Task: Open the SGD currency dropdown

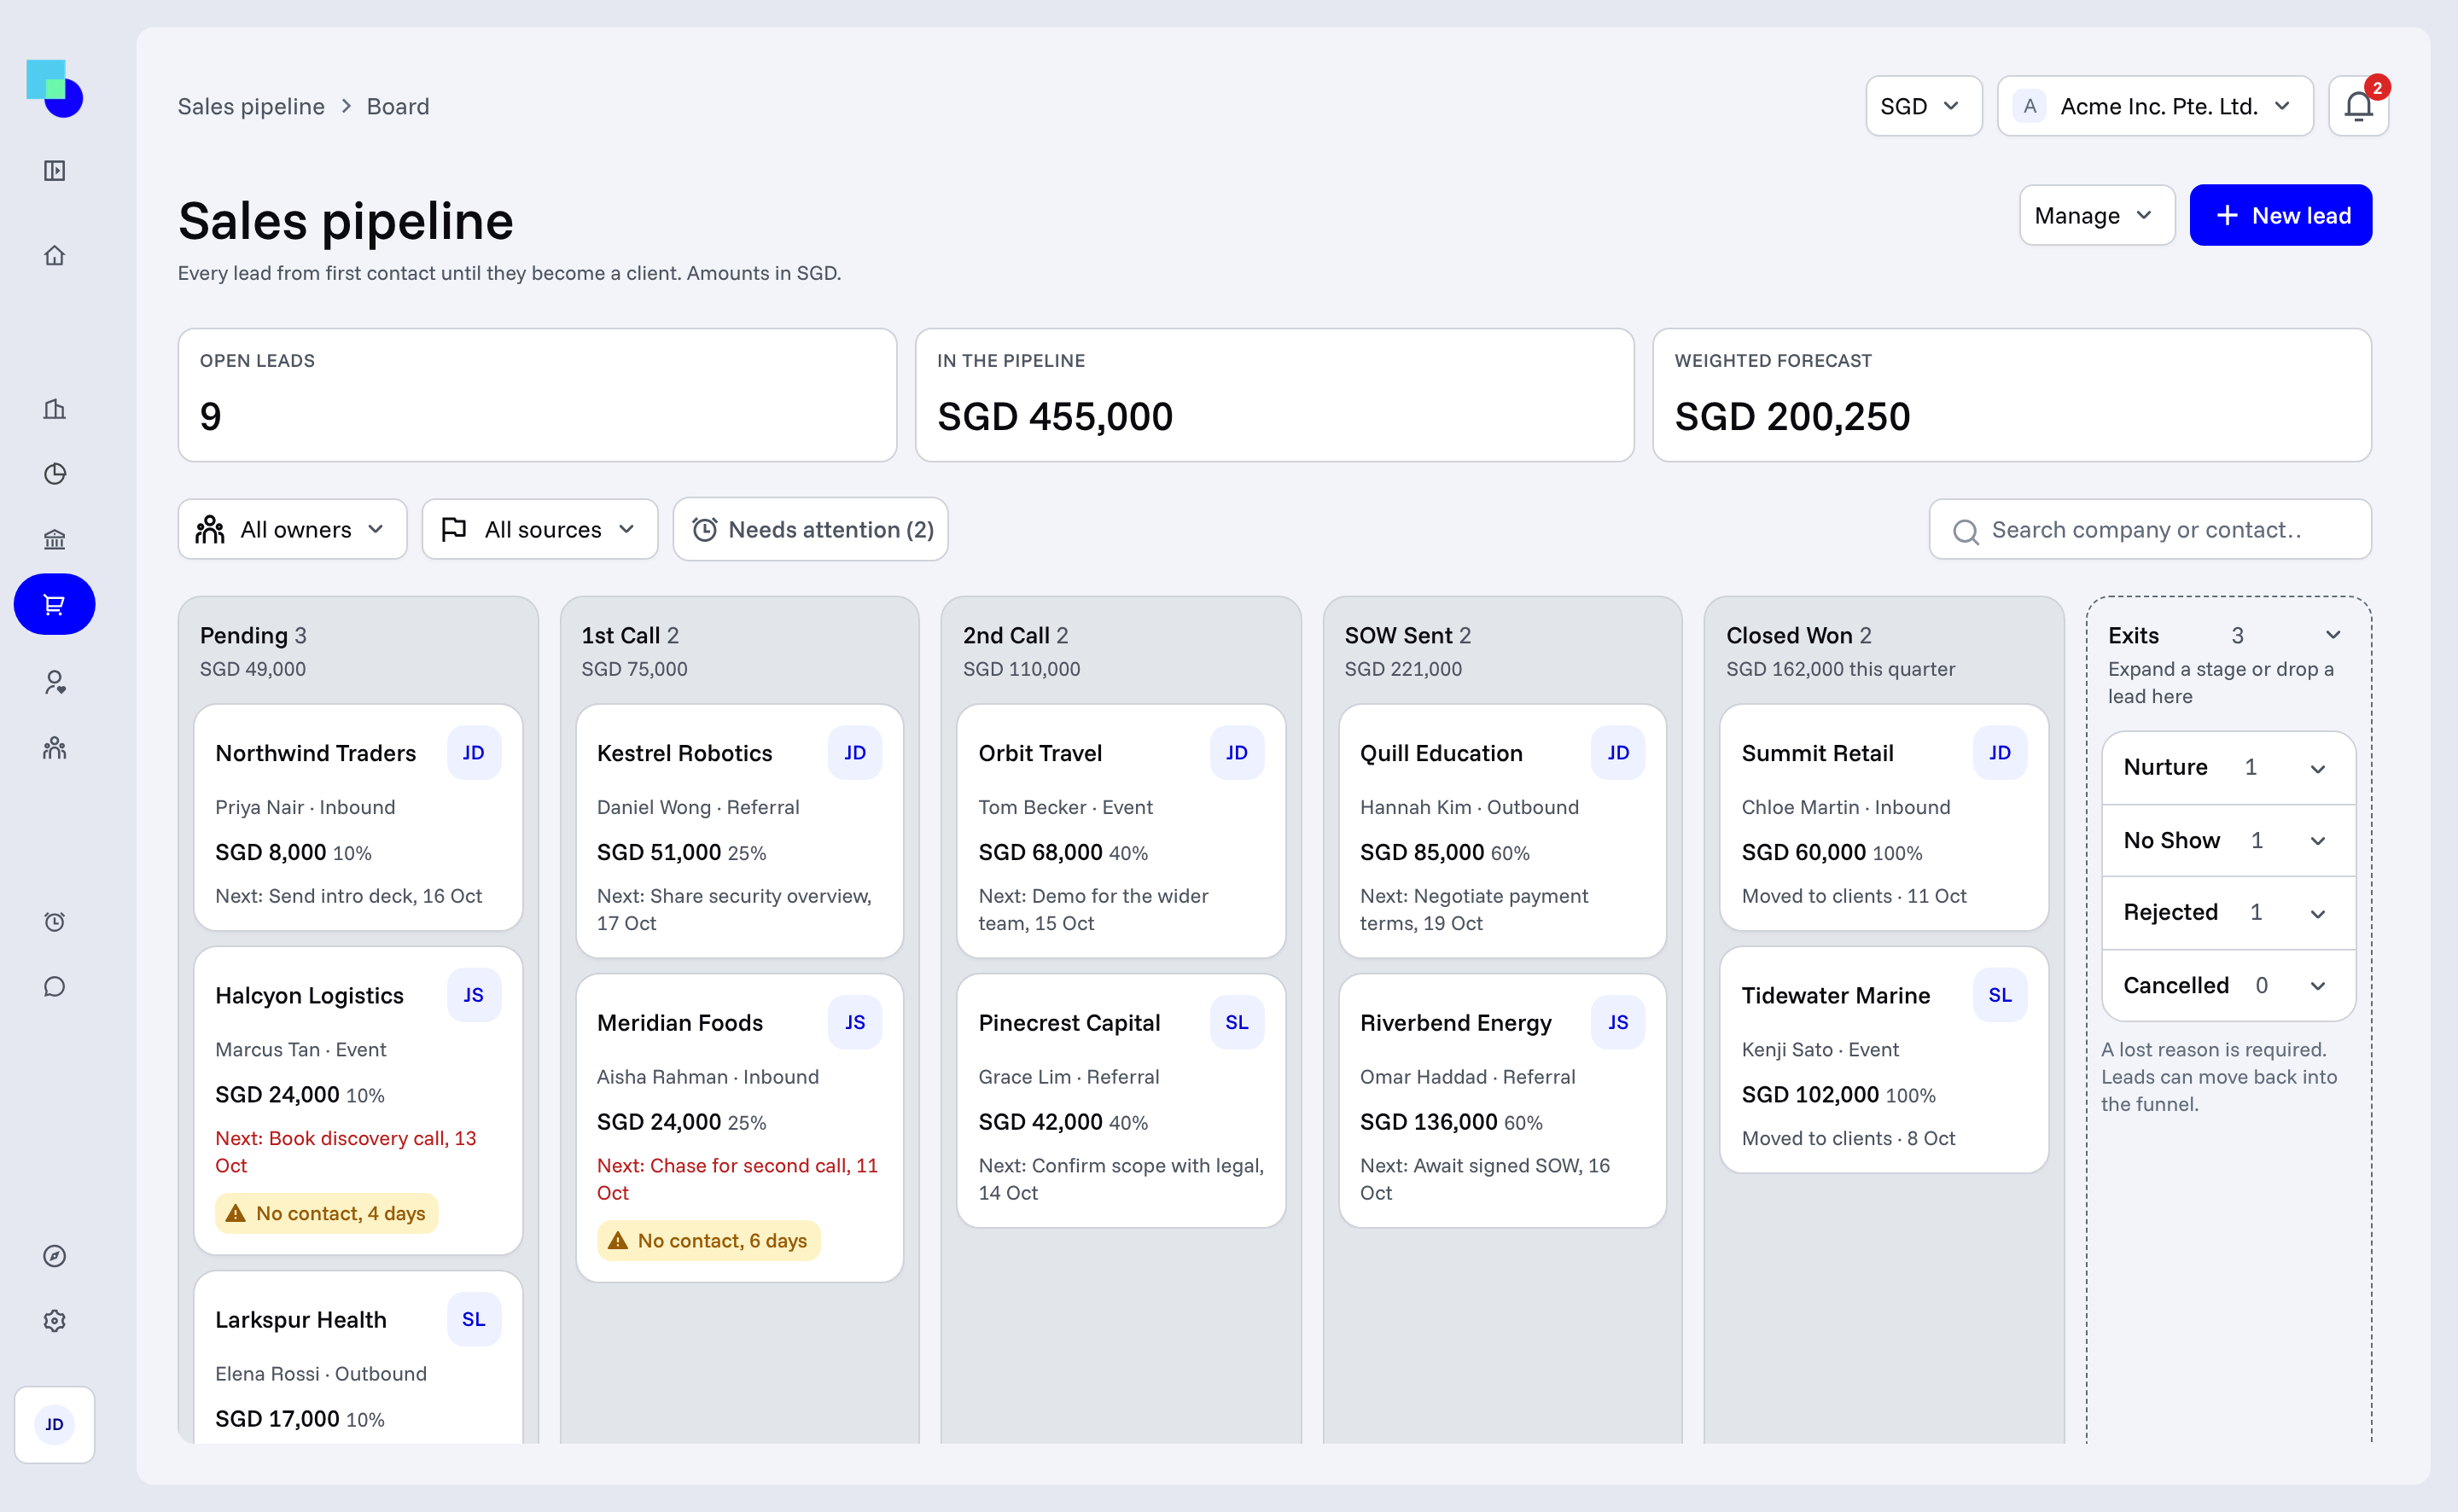Action: click(x=1923, y=106)
